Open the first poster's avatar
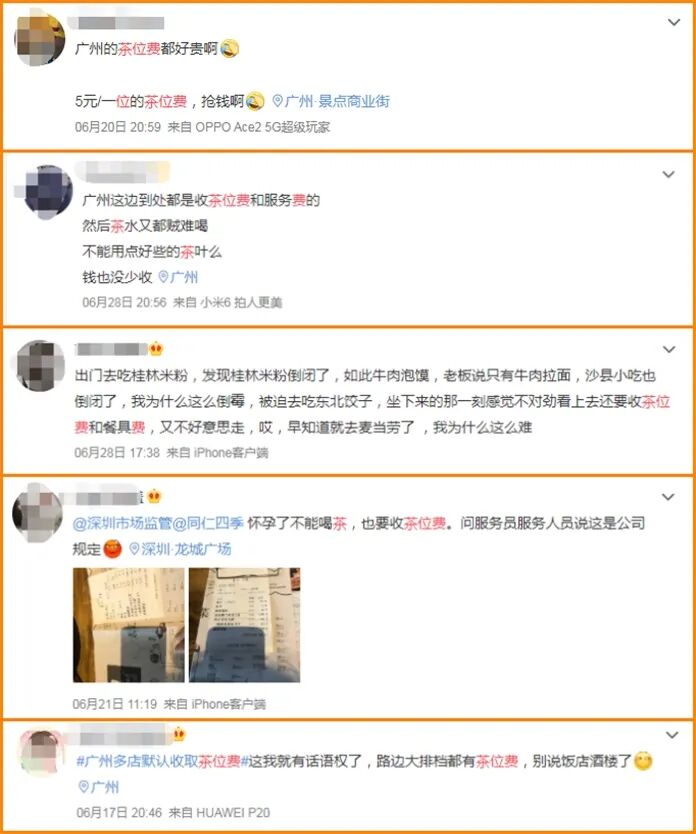The image size is (696, 834). pos(39,40)
